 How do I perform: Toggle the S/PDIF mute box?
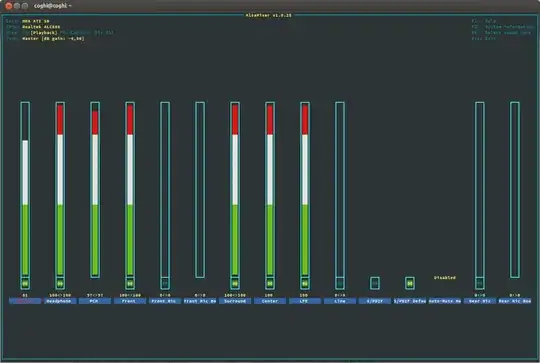pos(375,283)
